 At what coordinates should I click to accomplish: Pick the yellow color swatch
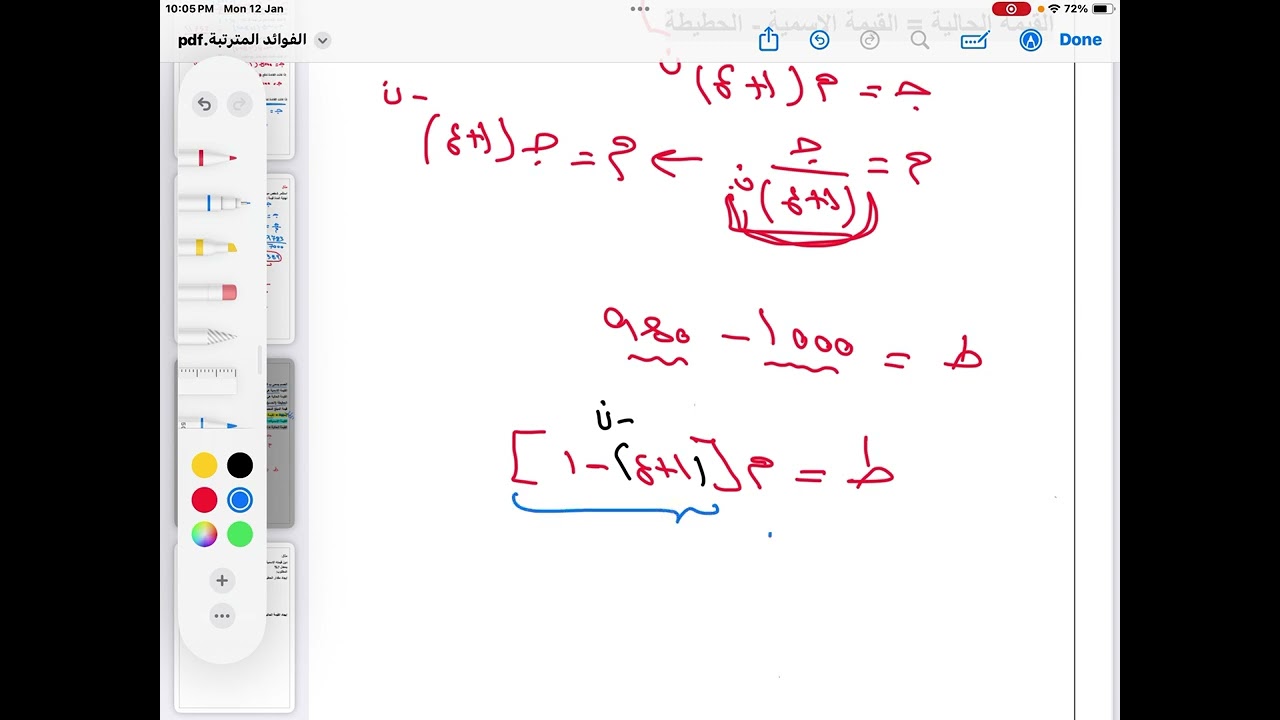(204, 465)
